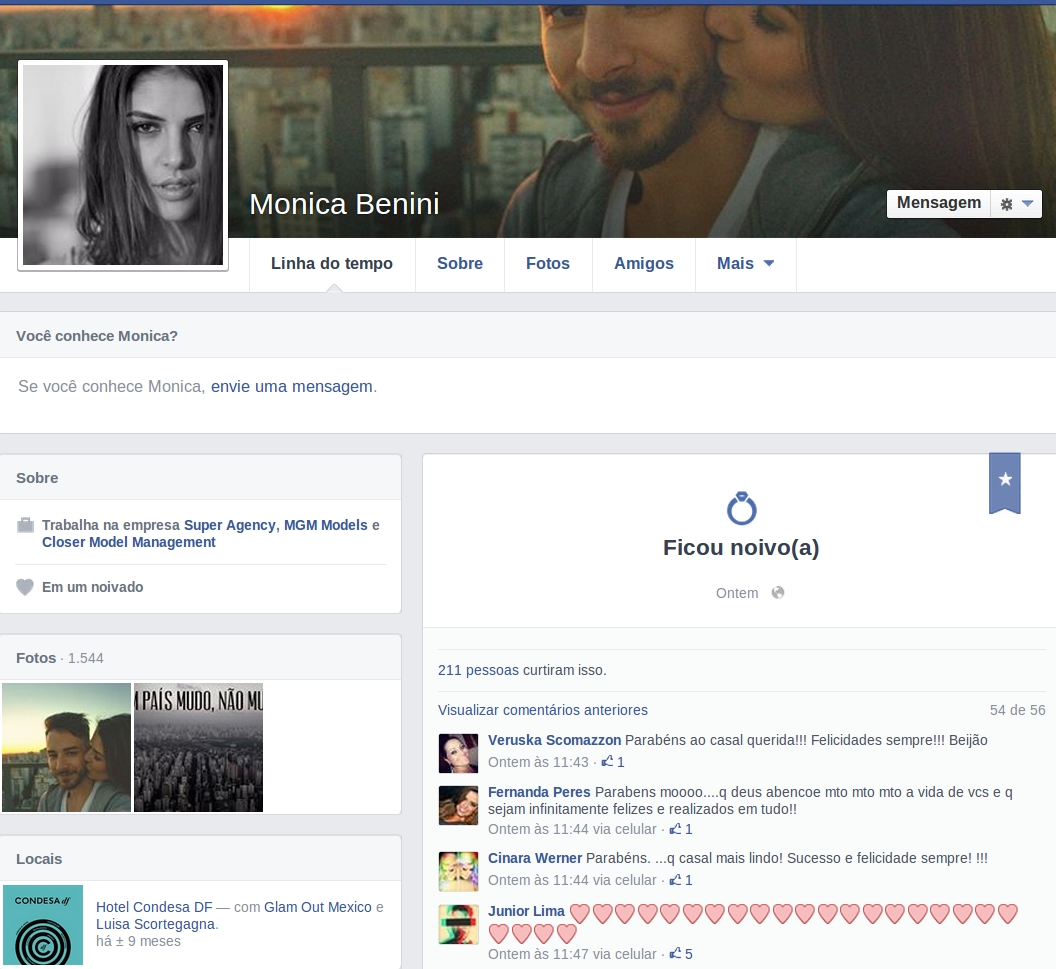Go to the Amigos tab
1056x969 pixels.
click(644, 264)
